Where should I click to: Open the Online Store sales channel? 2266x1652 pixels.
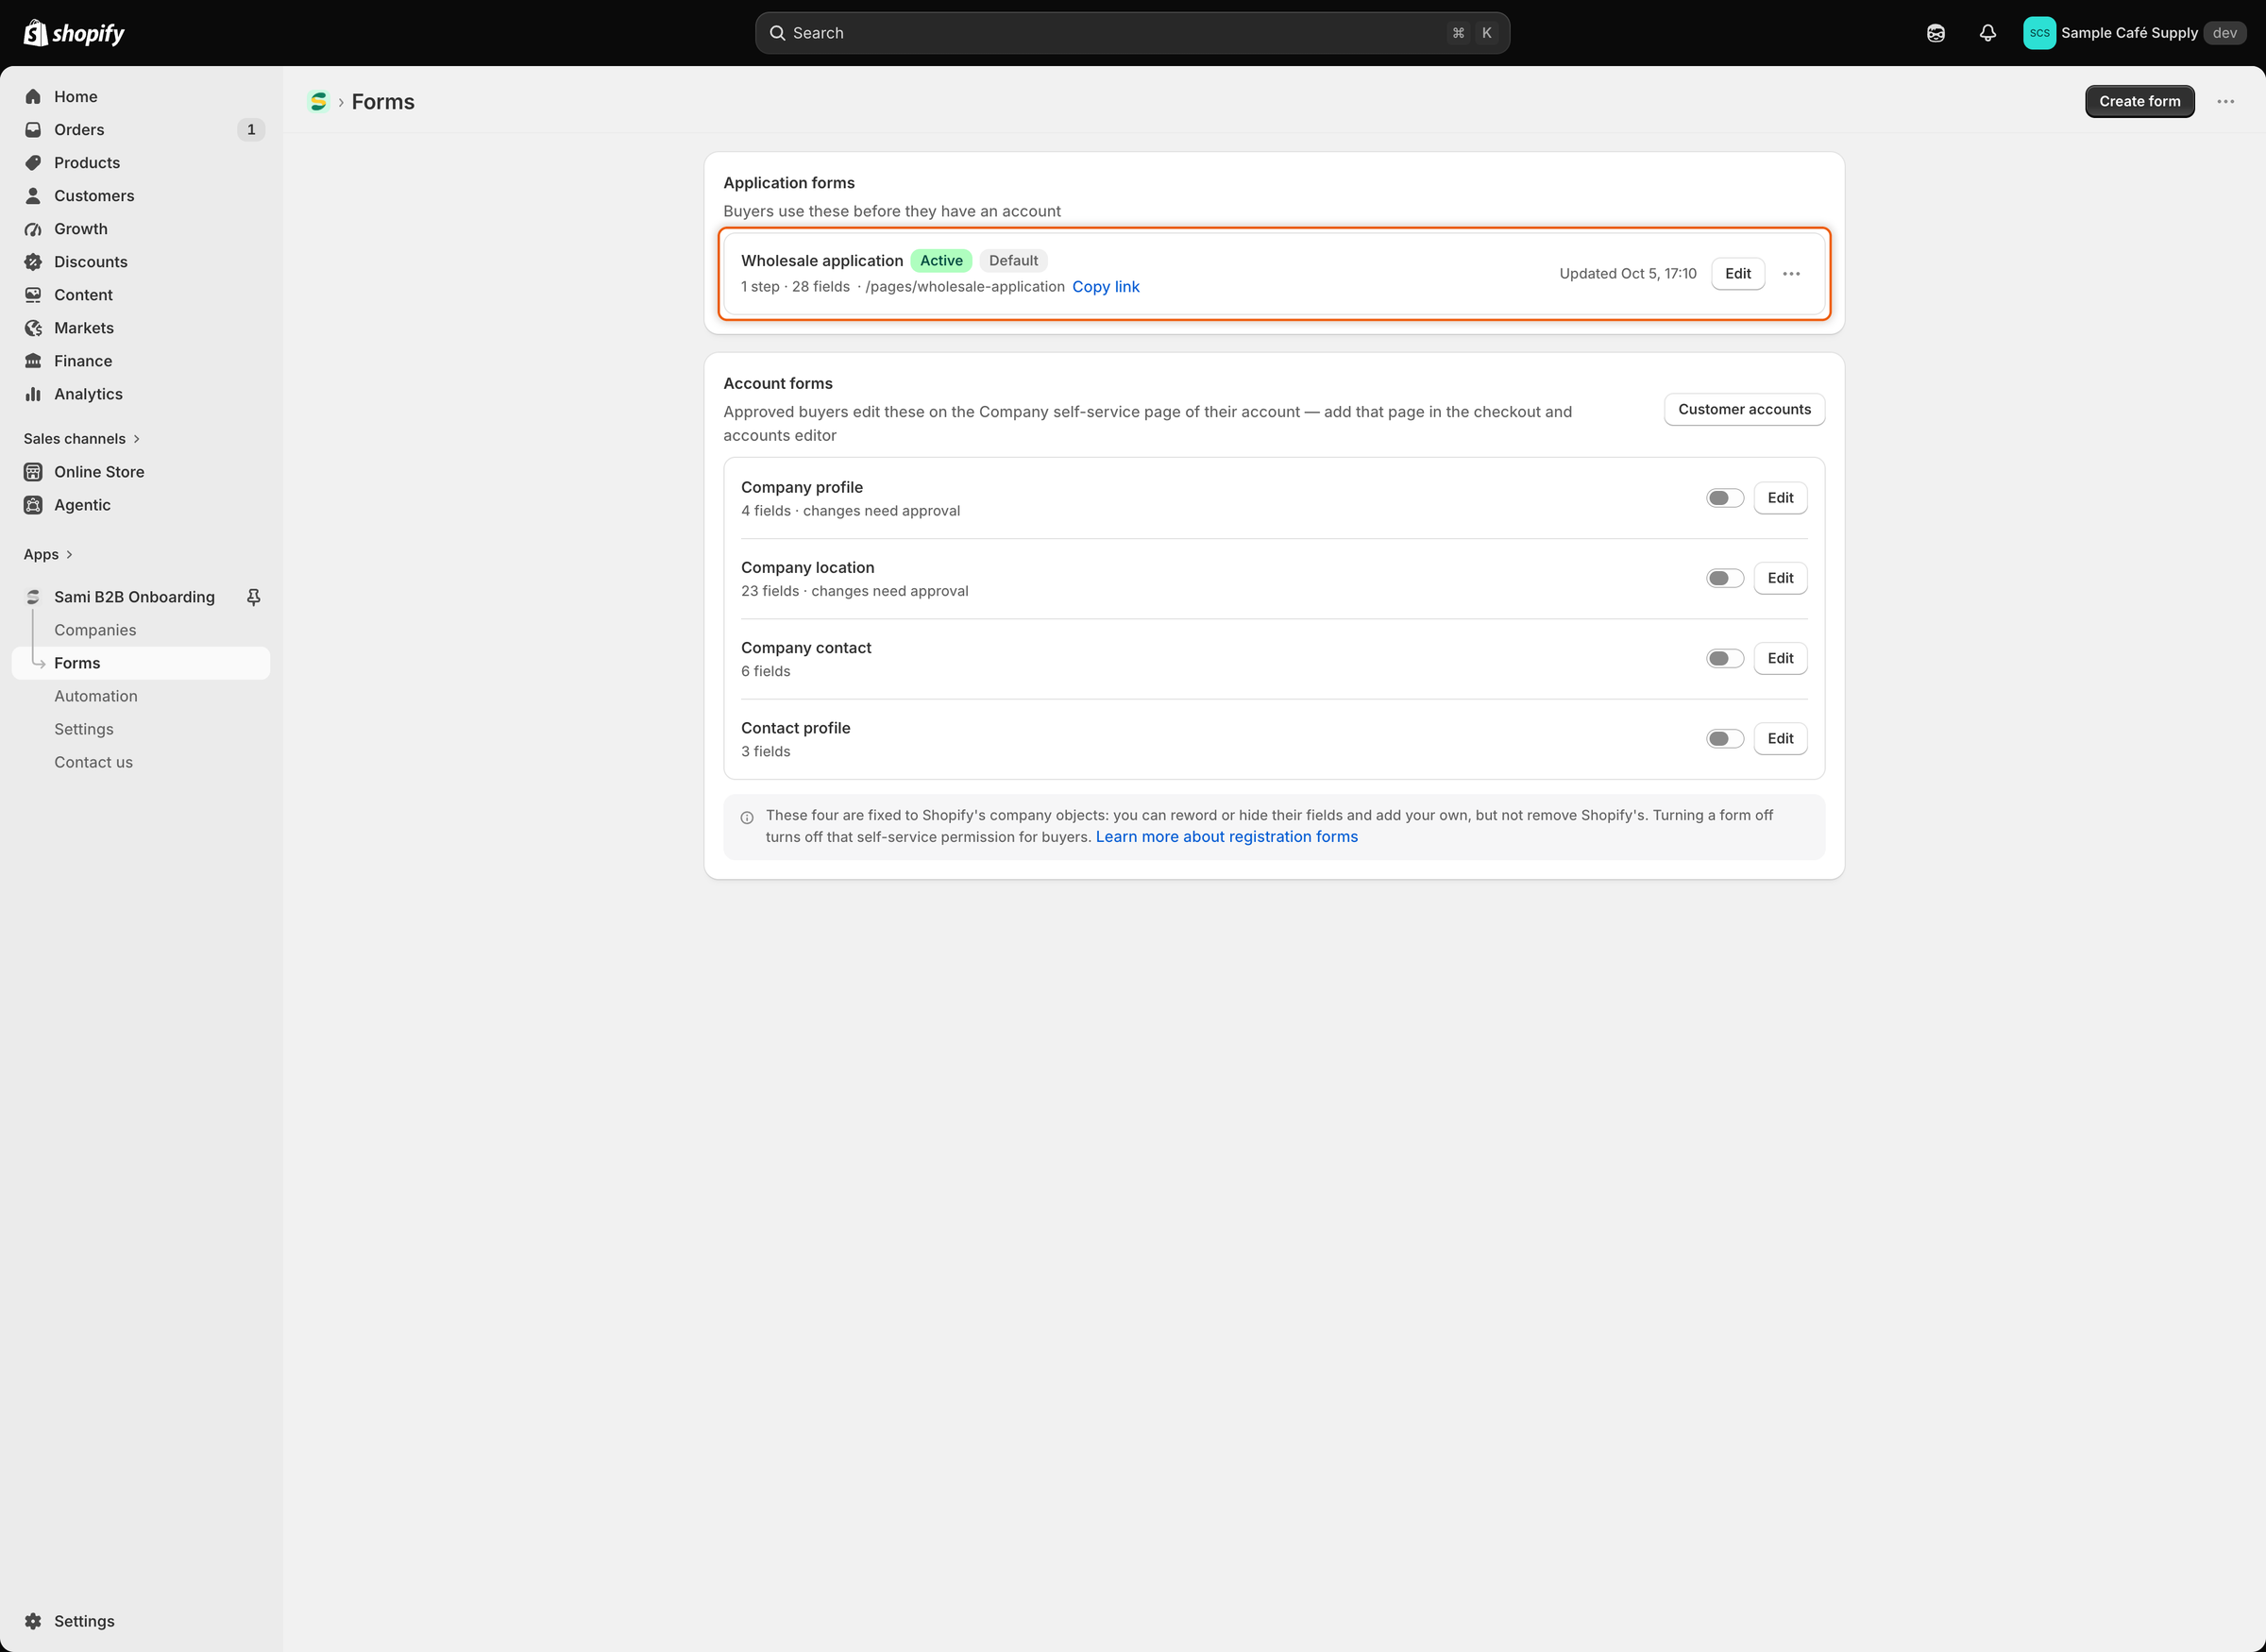coord(141,471)
